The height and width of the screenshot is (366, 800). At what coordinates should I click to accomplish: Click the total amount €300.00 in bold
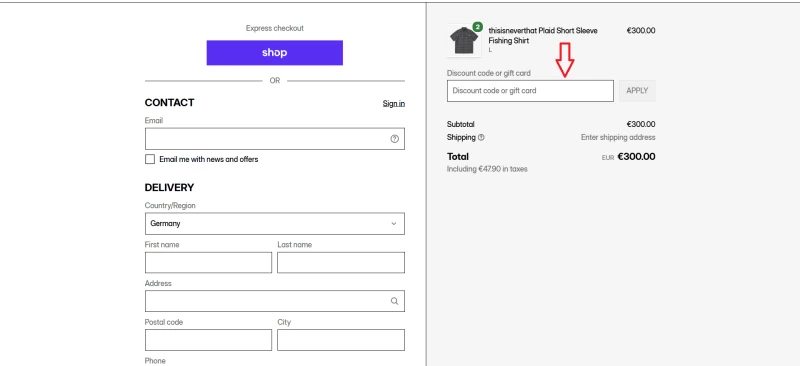coord(636,157)
